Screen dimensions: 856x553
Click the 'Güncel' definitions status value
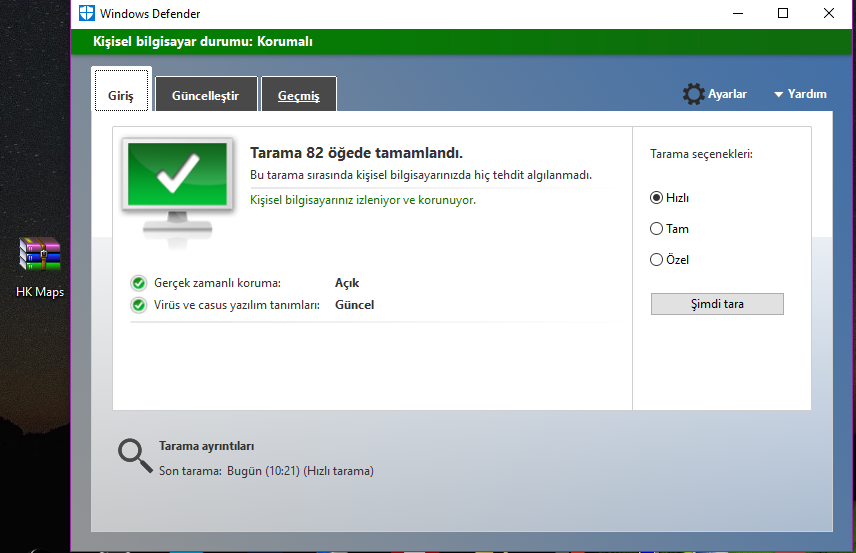(x=354, y=305)
